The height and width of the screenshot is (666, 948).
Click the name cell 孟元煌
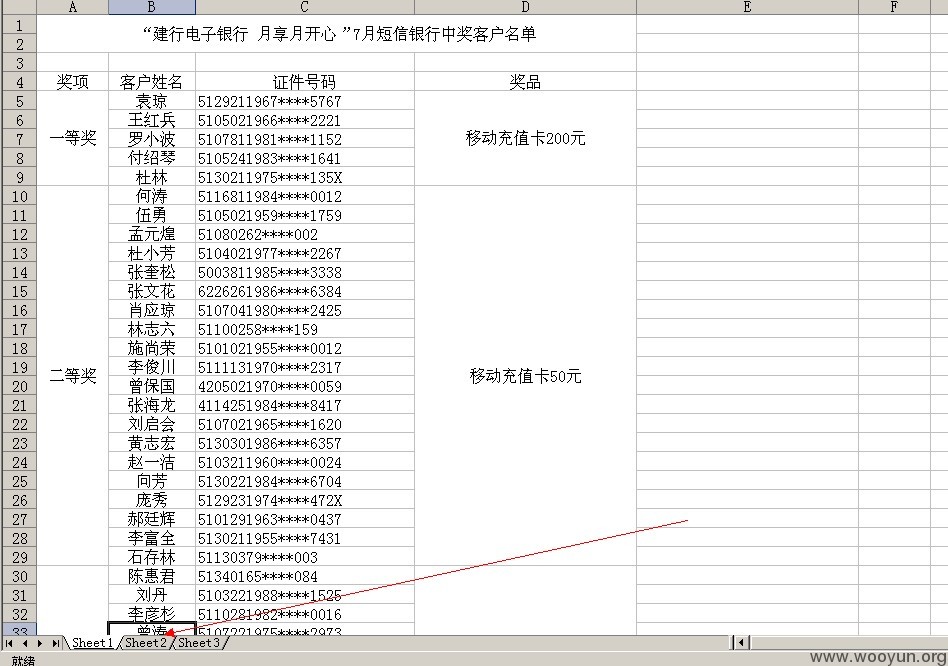(x=152, y=234)
